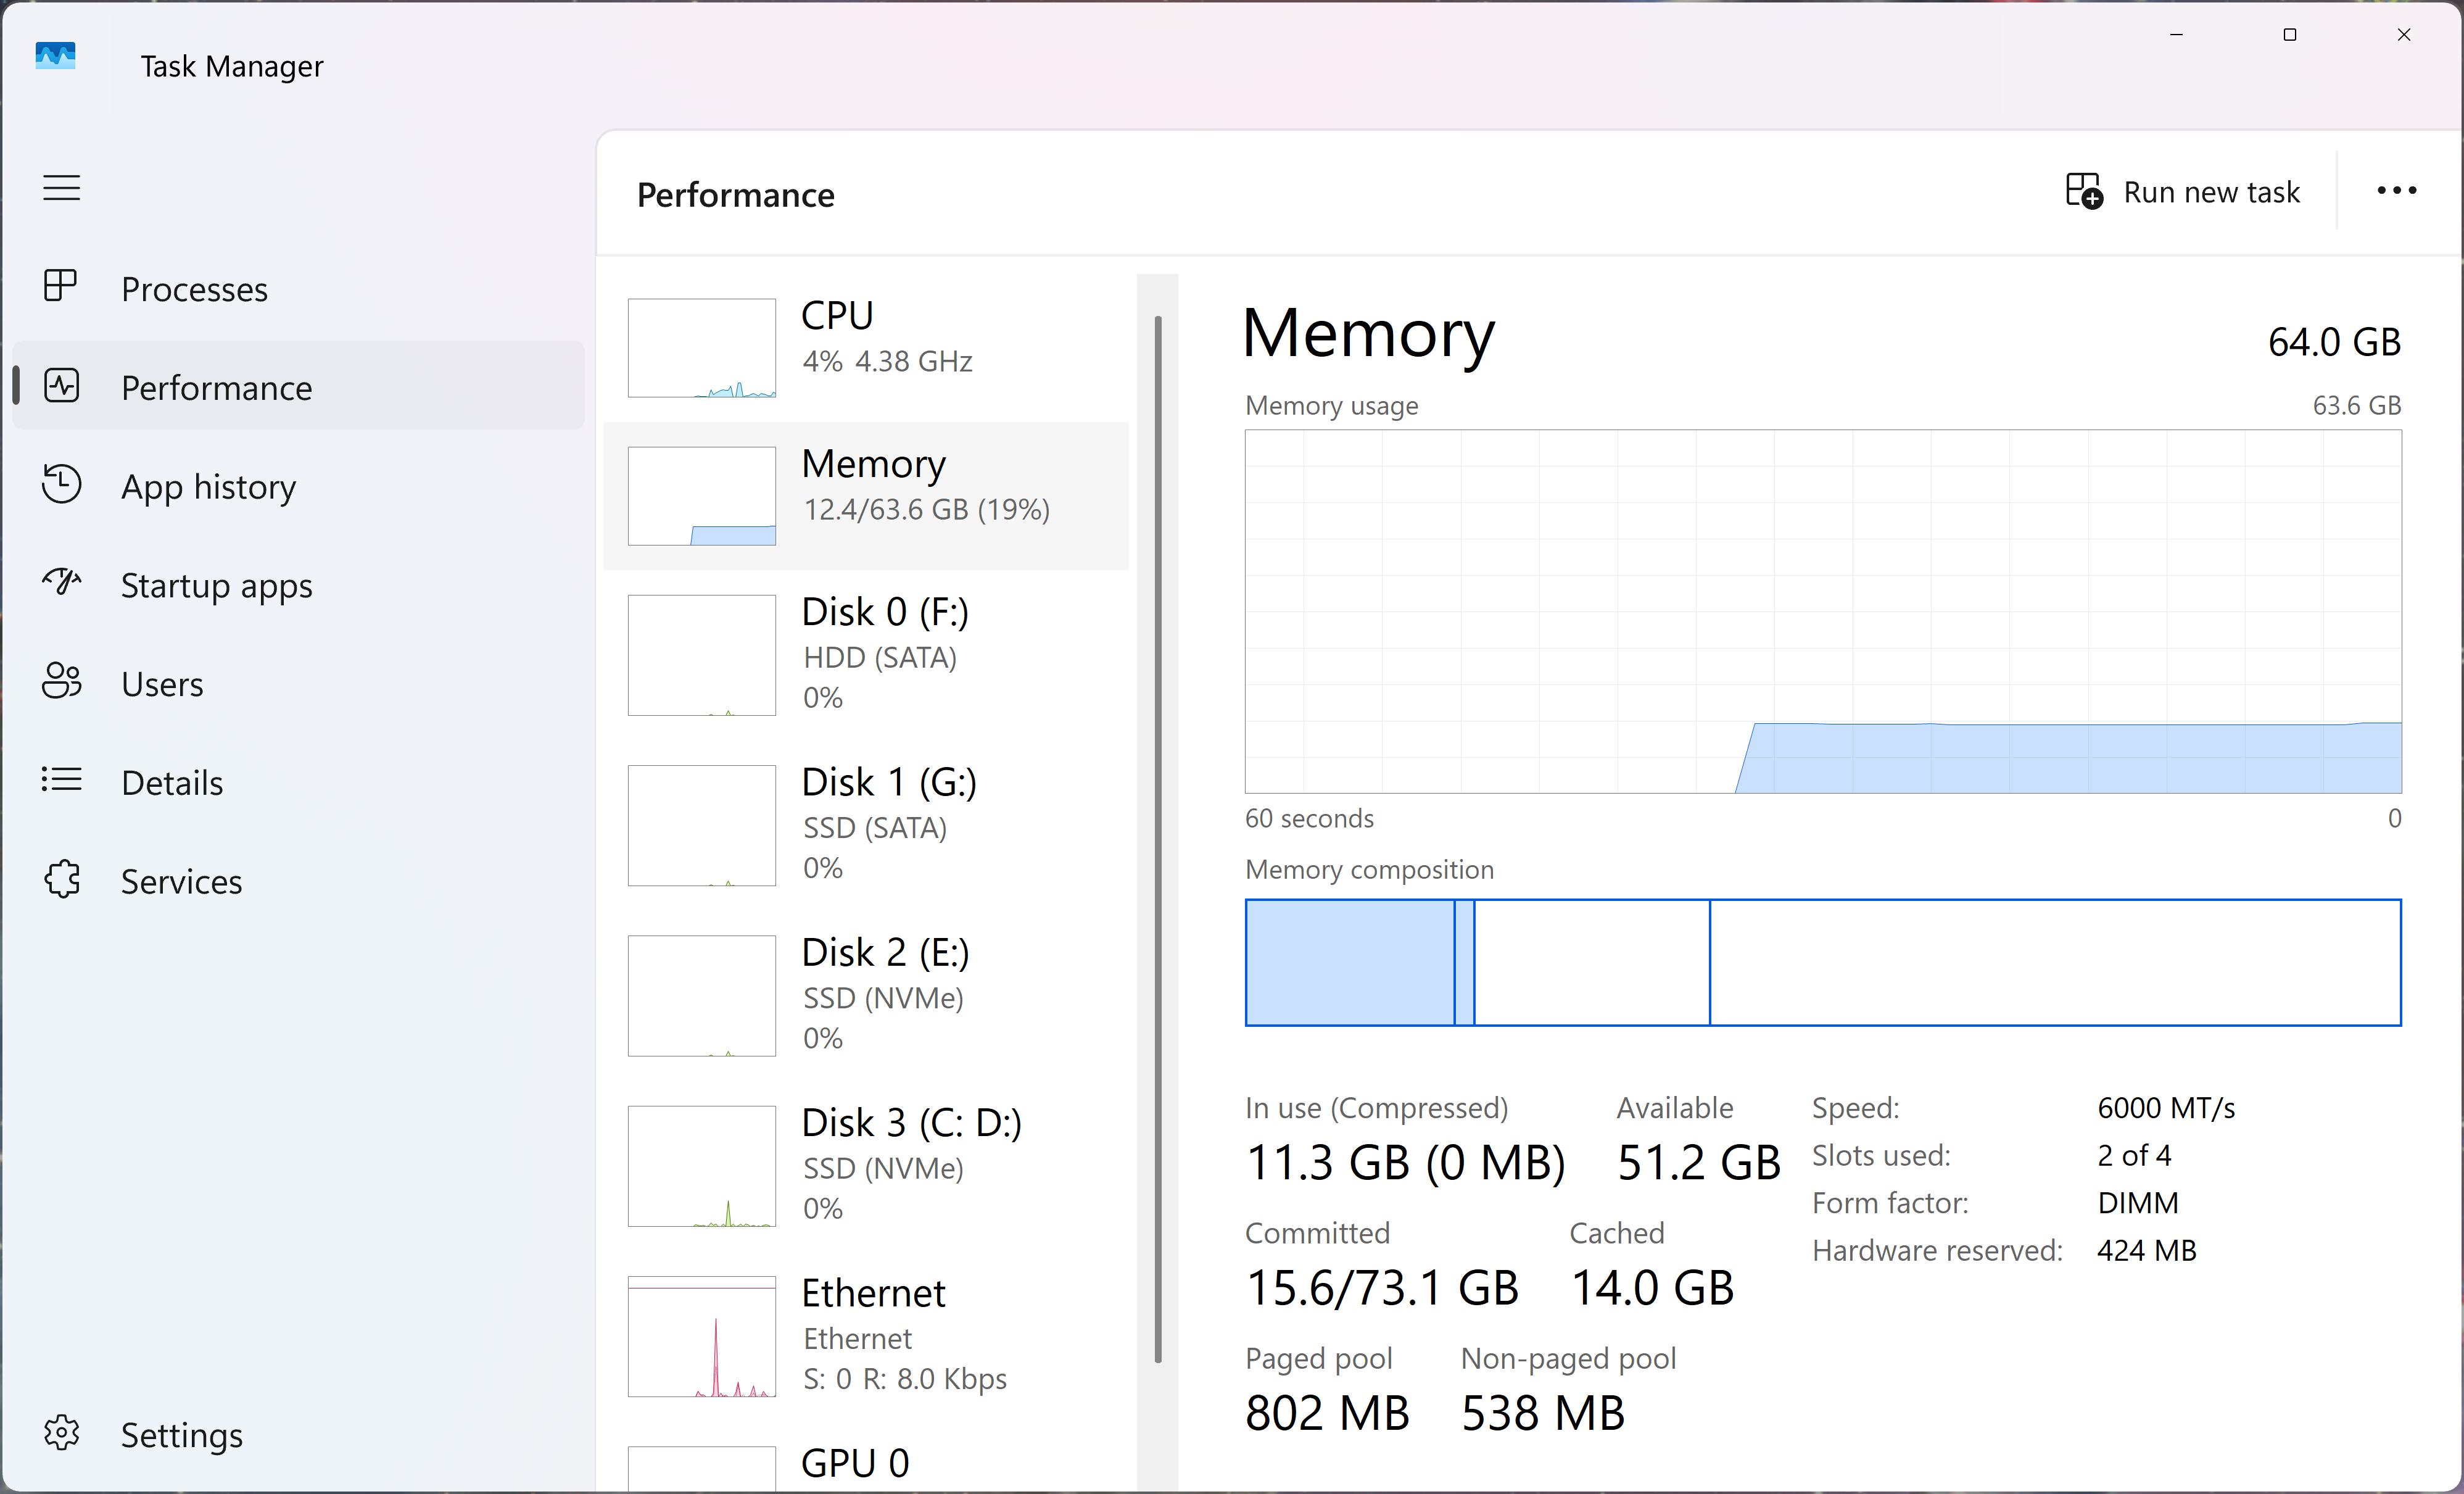Toggle the hamburger navigation menu
2464x1494 pixels.
(61, 188)
